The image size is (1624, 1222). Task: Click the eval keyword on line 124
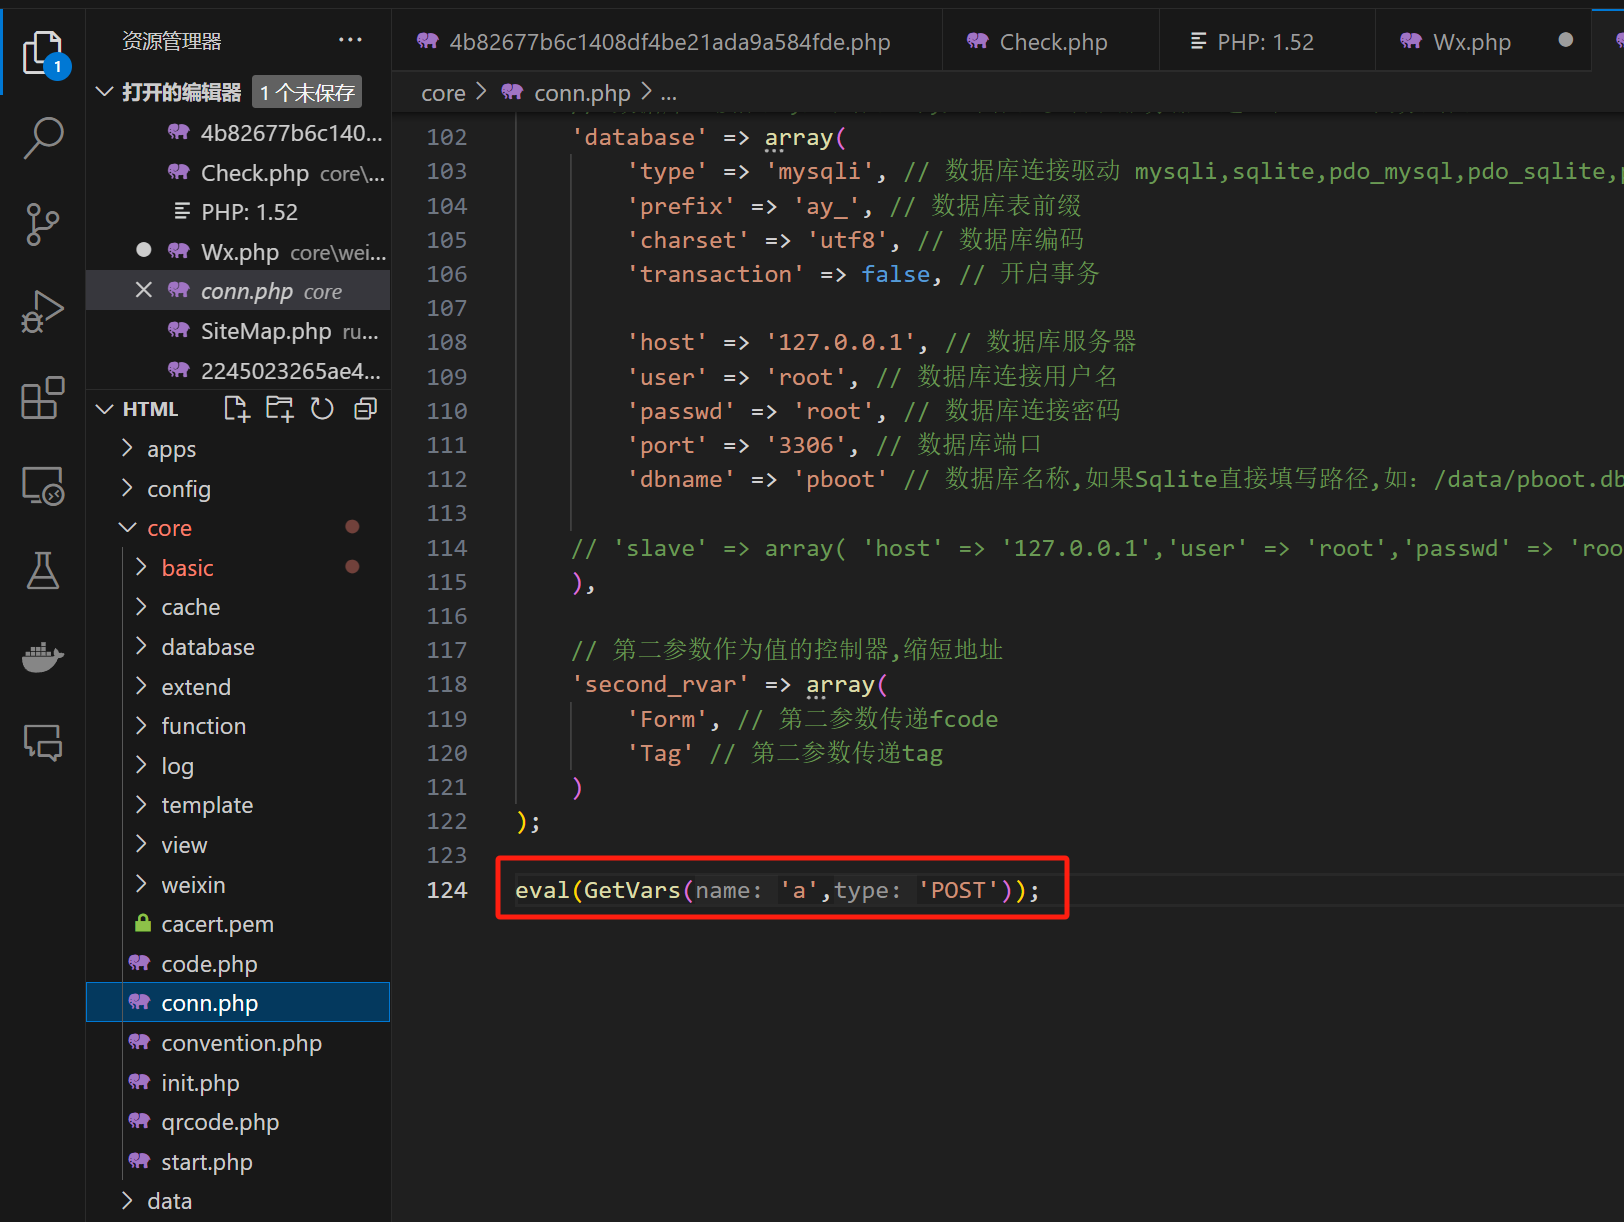[542, 890]
